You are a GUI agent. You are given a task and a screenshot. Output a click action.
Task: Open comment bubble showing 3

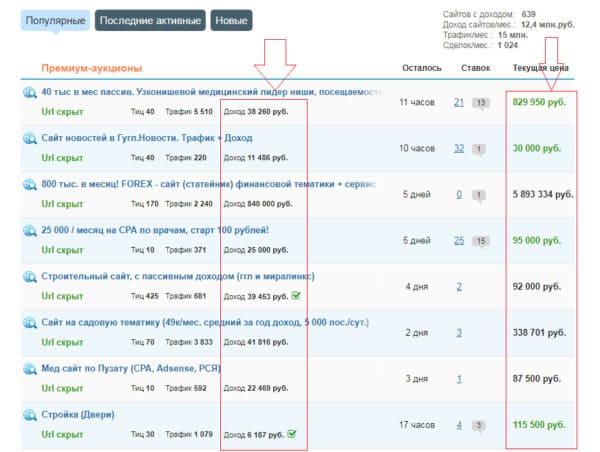(479, 425)
